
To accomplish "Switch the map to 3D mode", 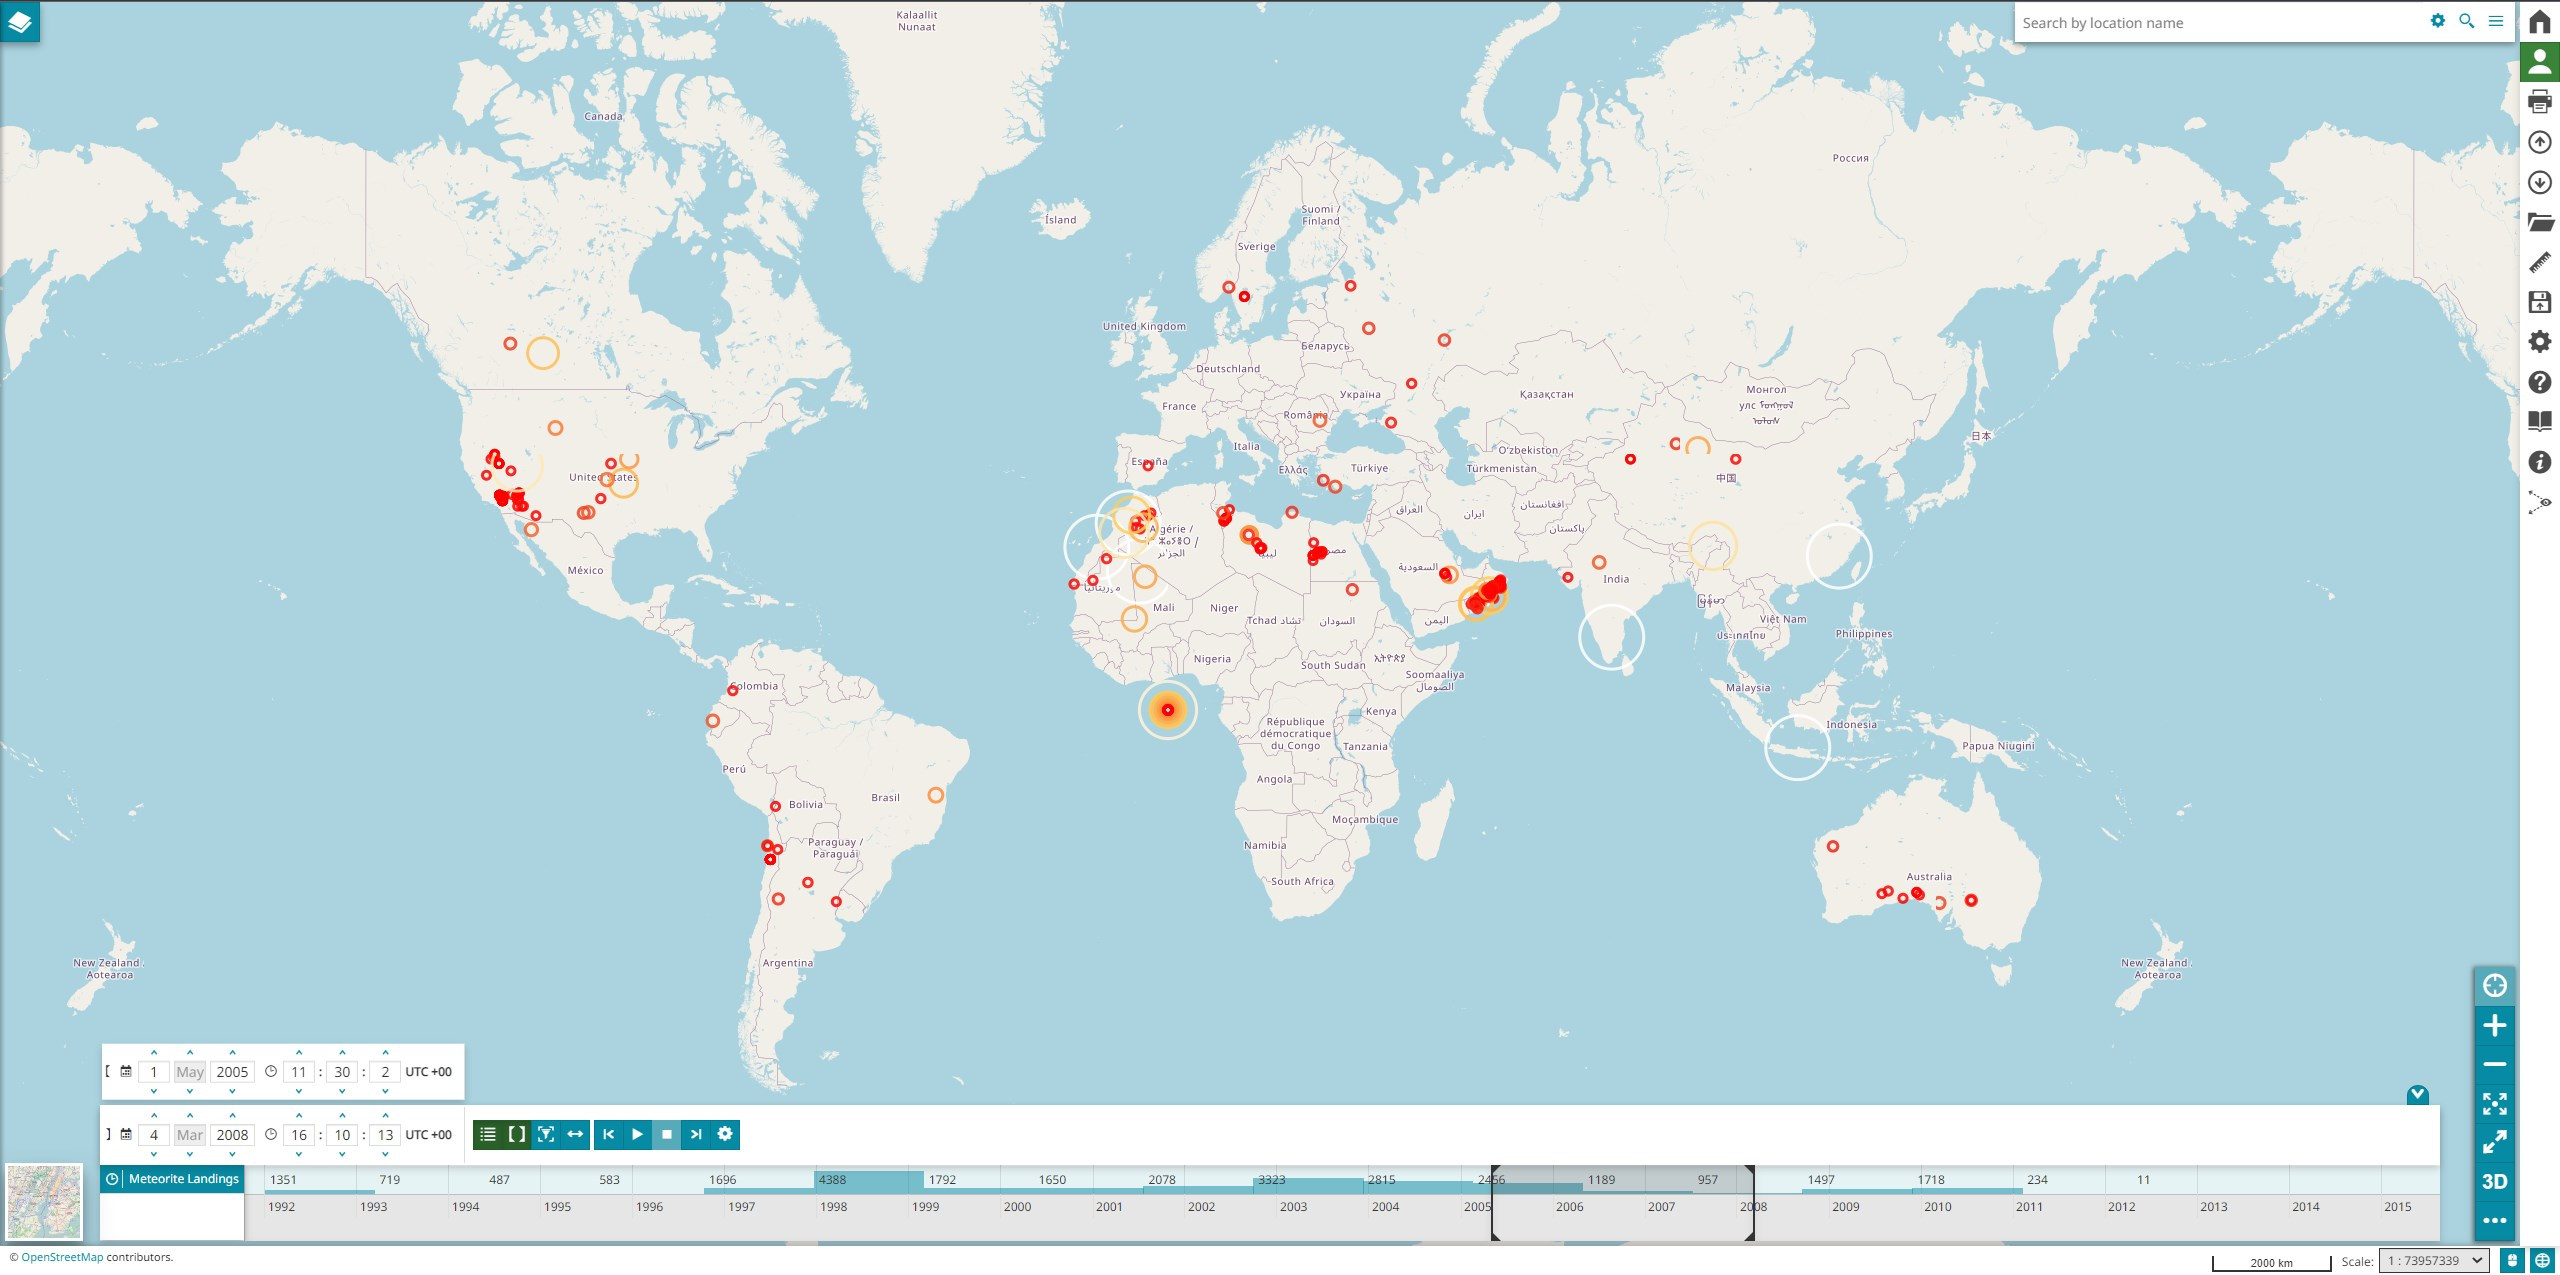I will pyautogui.click(x=2494, y=1181).
